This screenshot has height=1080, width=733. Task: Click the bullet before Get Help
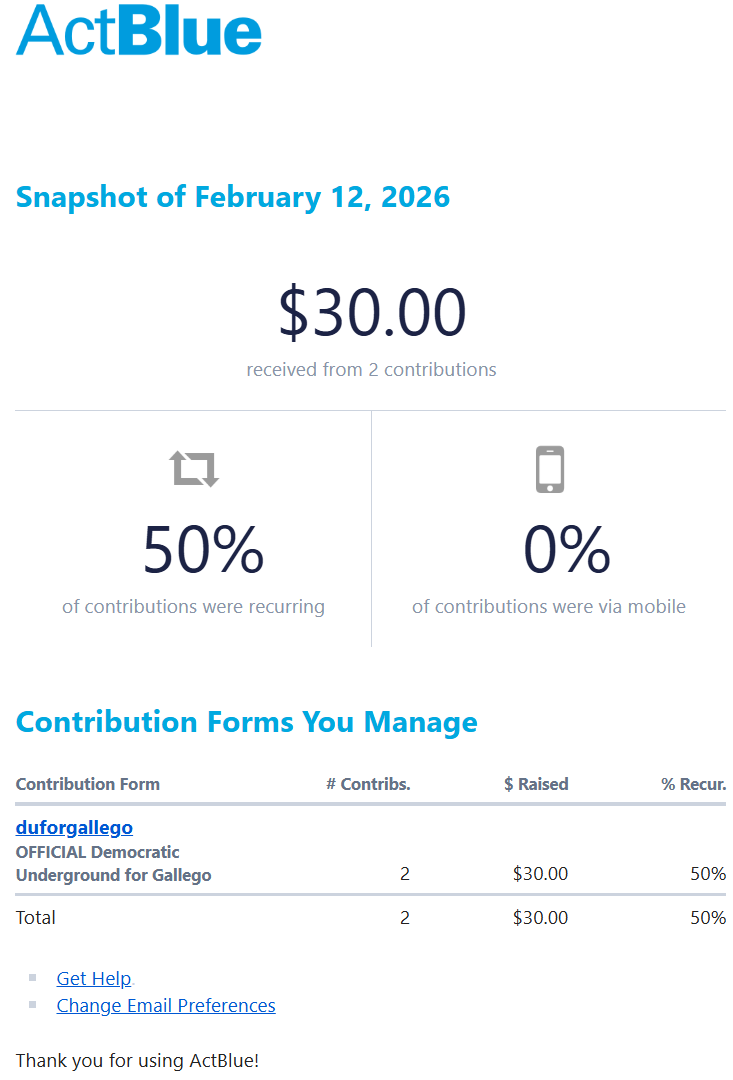point(33,977)
